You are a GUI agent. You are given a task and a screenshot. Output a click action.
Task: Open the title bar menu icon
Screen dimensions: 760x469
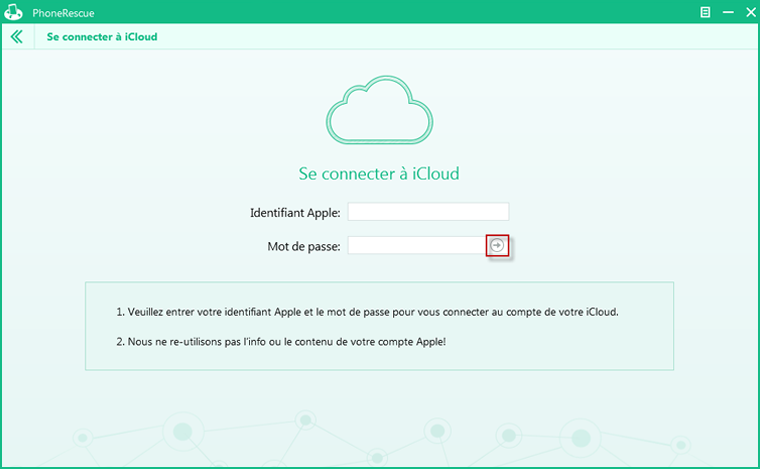705,13
